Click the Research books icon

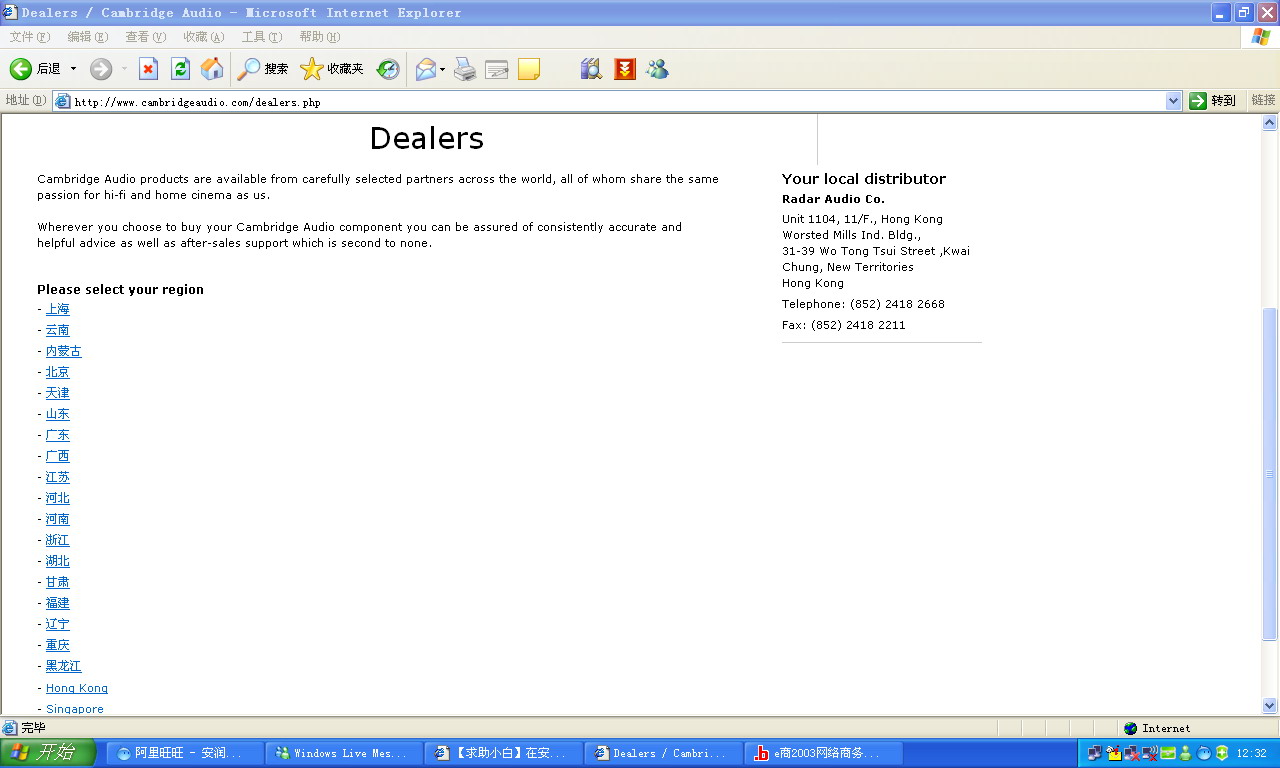(591, 69)
